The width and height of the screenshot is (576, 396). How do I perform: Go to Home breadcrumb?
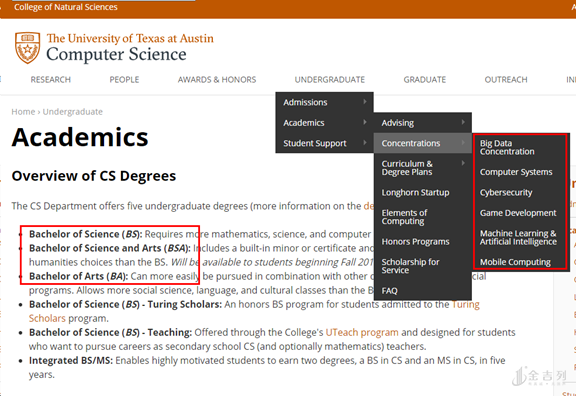click(x=23, y=112)
